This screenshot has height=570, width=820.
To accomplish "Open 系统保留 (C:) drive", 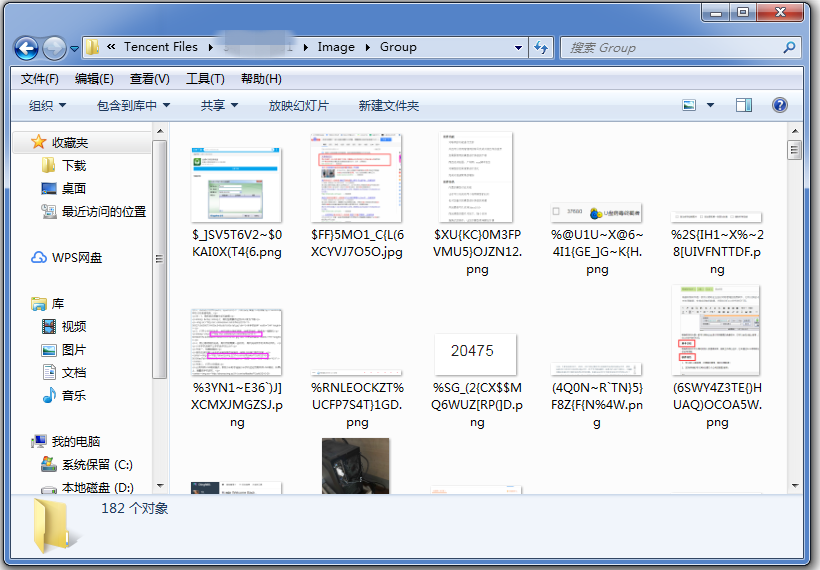I will tap(97, 465).
